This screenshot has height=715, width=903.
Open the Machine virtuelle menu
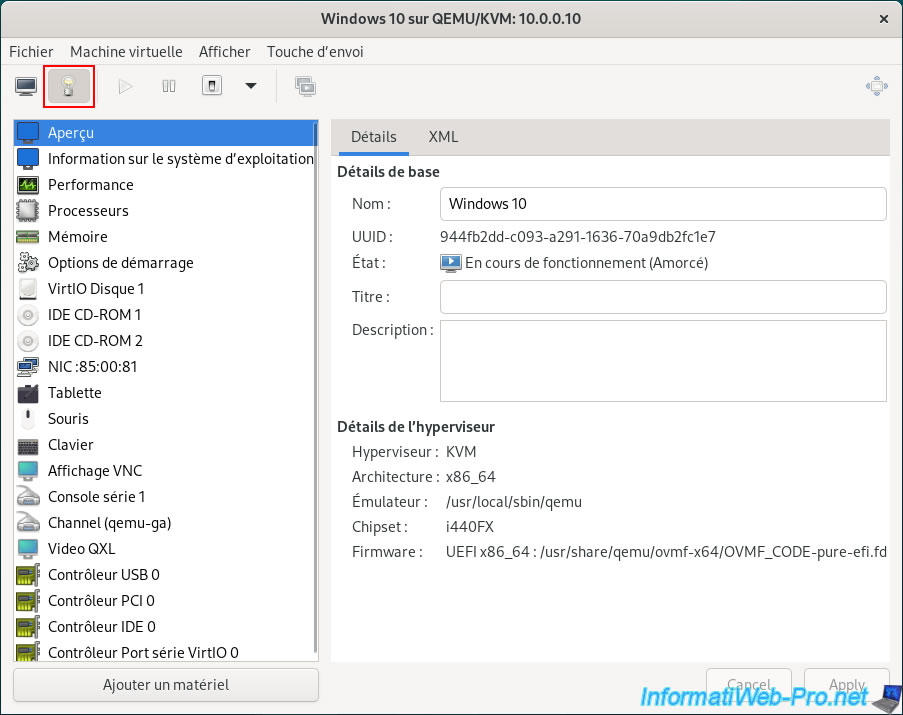tap(126, 52)
